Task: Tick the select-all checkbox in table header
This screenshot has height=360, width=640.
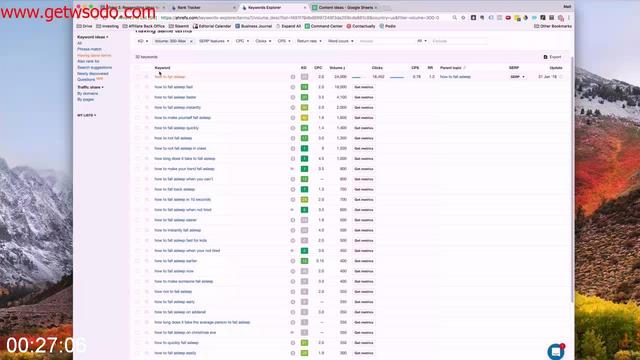Action: click(138, 68)
